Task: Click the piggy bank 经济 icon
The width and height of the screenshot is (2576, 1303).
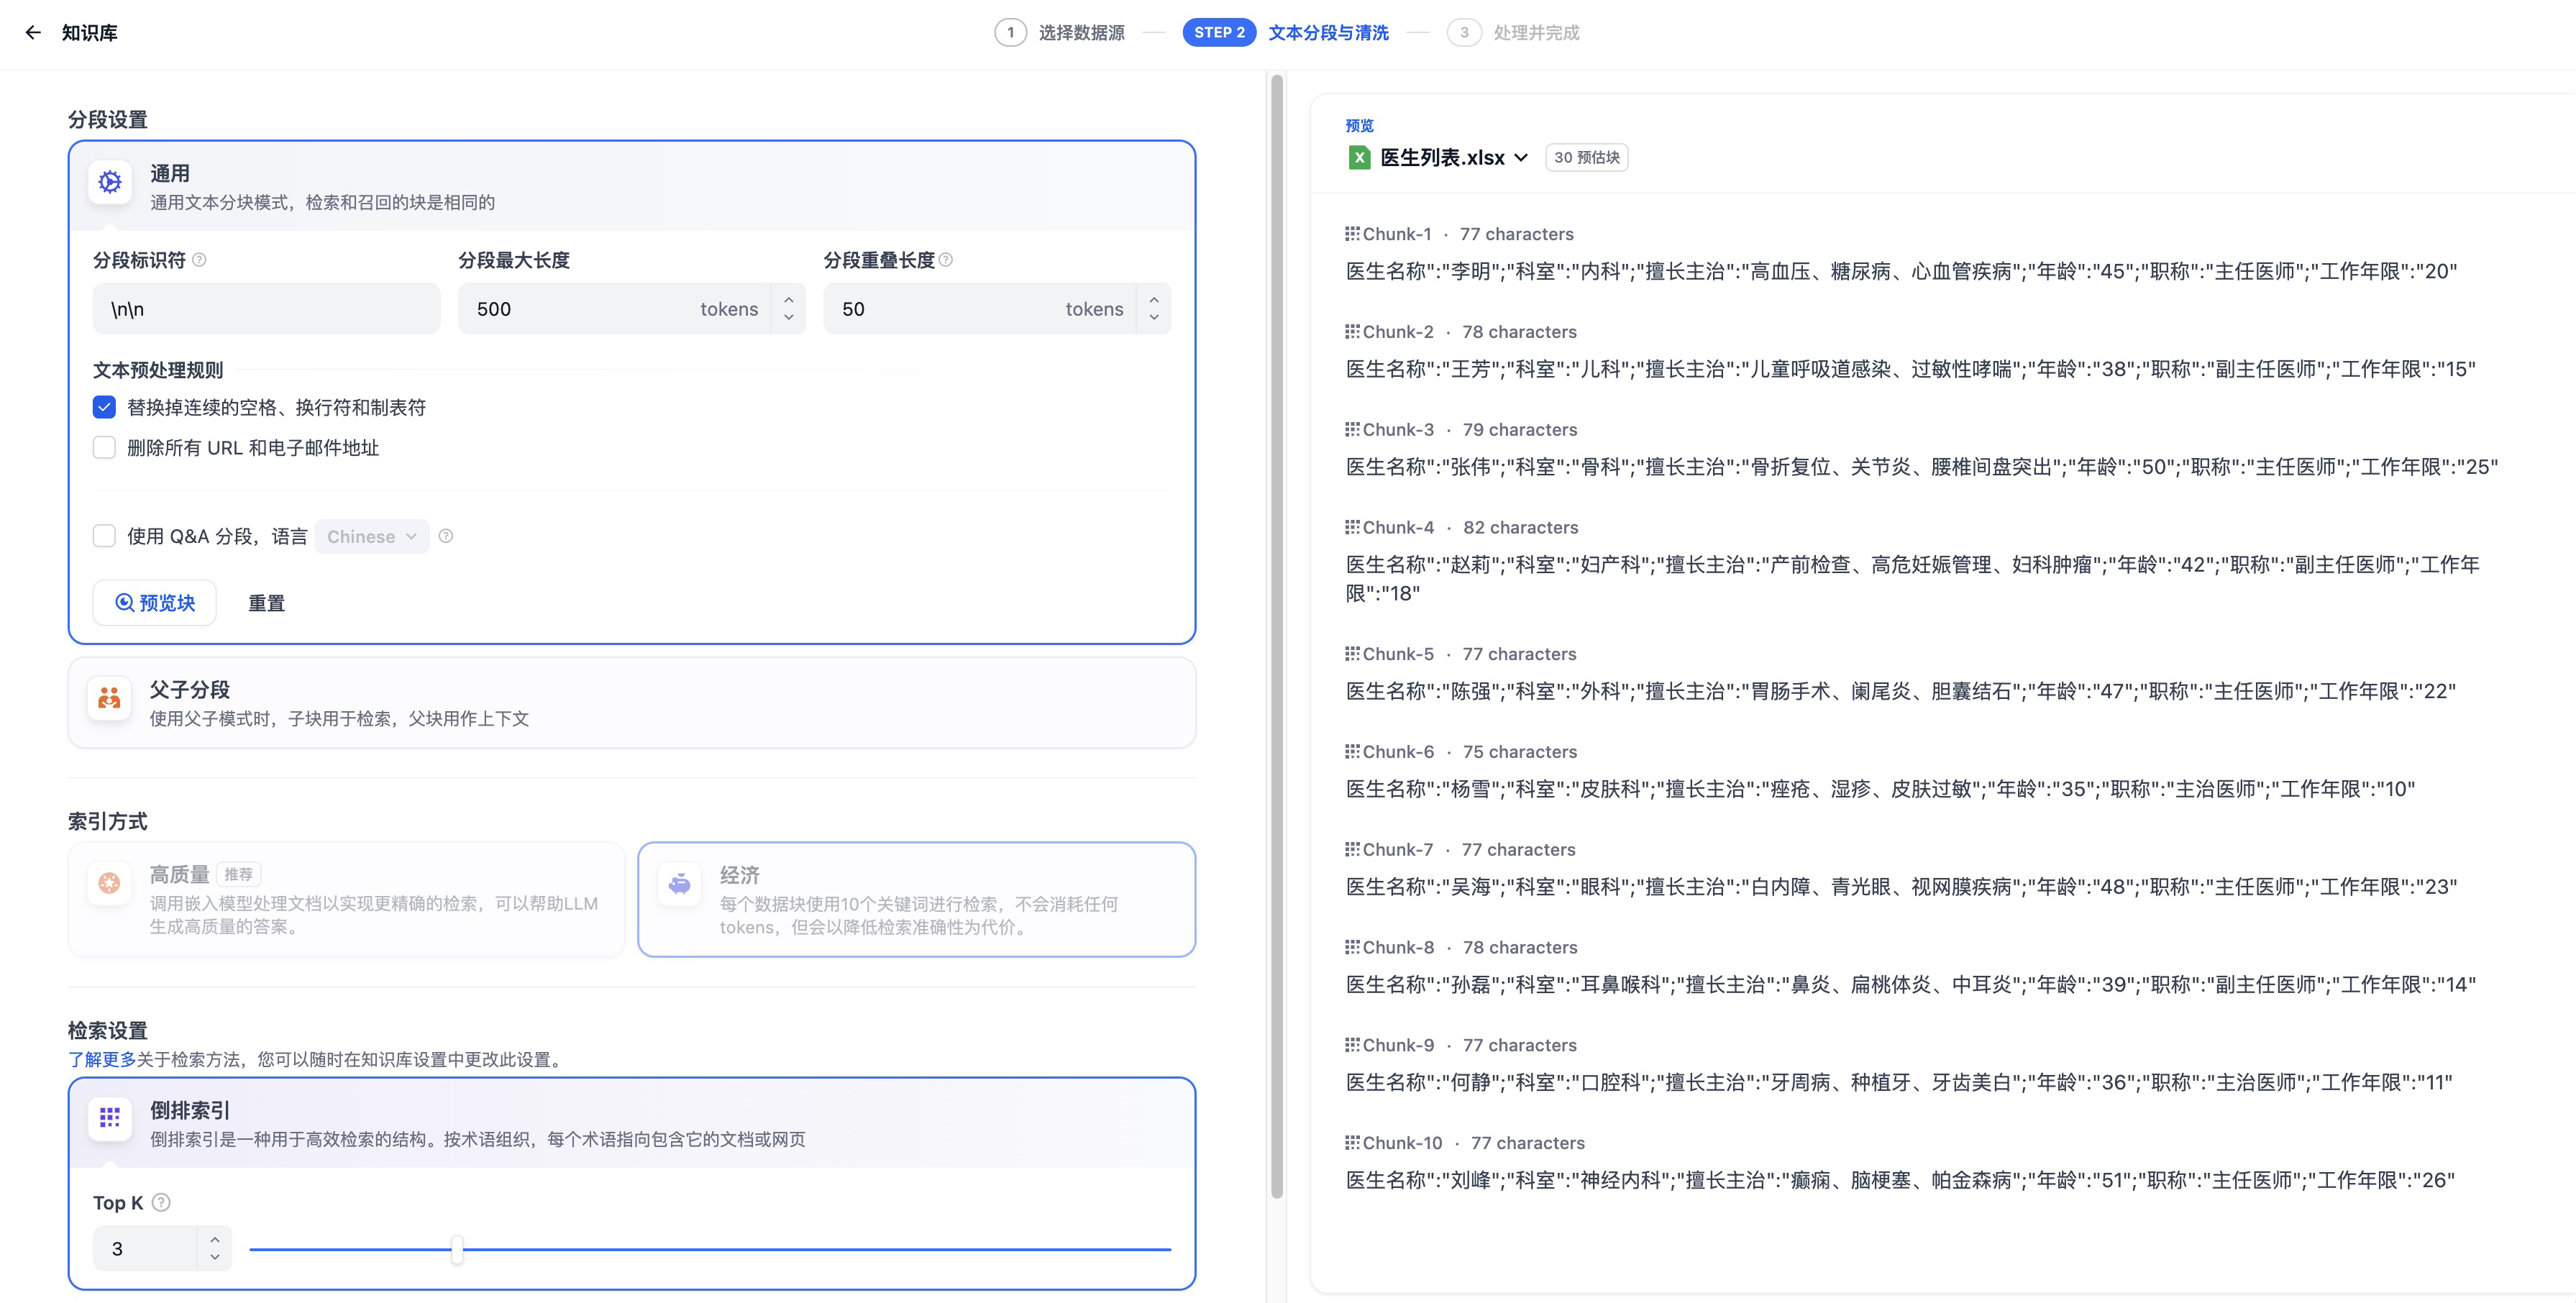Action: [680, 884]
